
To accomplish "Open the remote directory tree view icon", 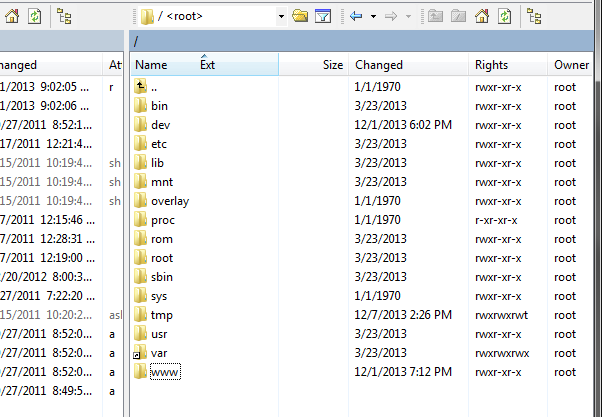I will click(533, 17).
